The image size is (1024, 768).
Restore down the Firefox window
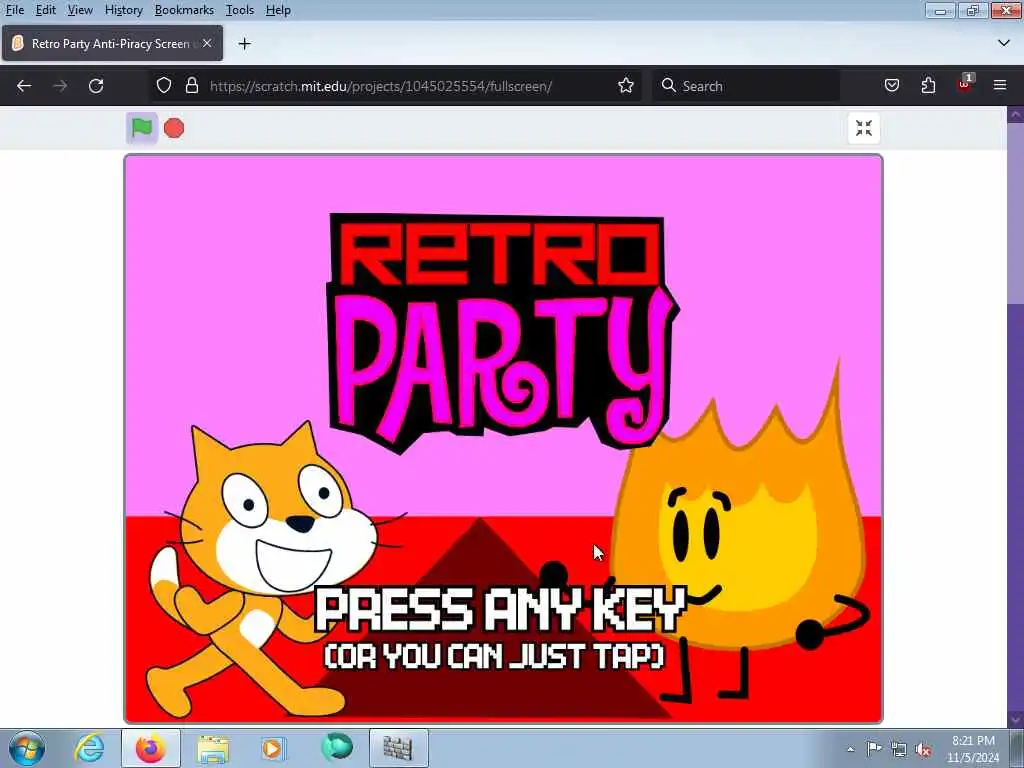tap(972, 10)
